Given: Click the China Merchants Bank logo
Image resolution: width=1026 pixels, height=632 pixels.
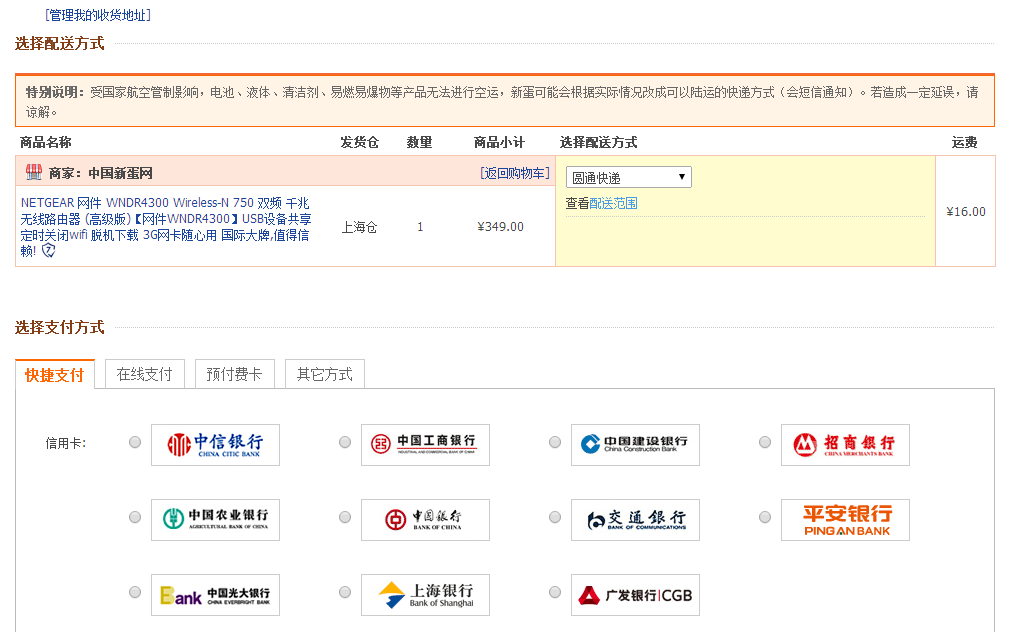Looking at the screenshot, I should [x=845, y=444].
